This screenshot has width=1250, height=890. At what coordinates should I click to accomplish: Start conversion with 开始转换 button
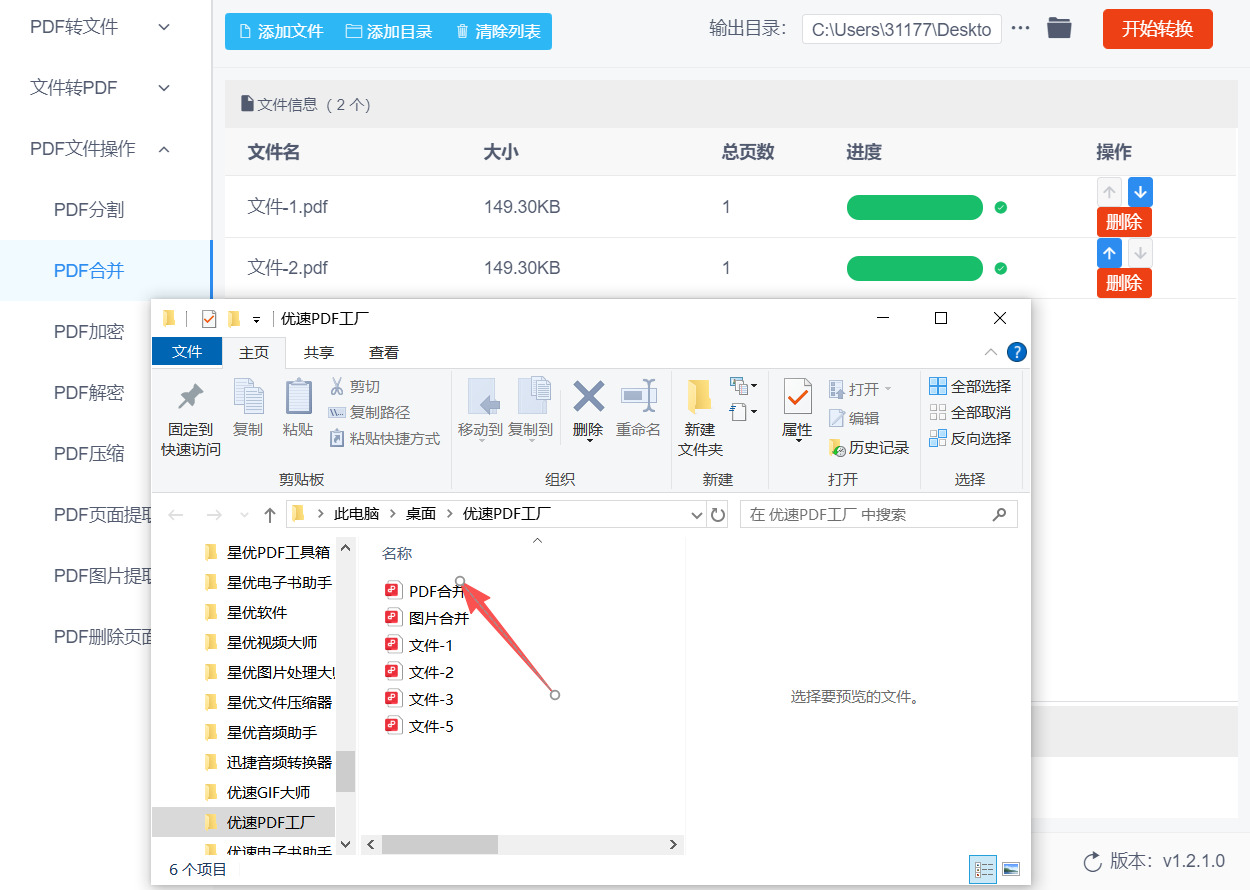click(1157, 29)
